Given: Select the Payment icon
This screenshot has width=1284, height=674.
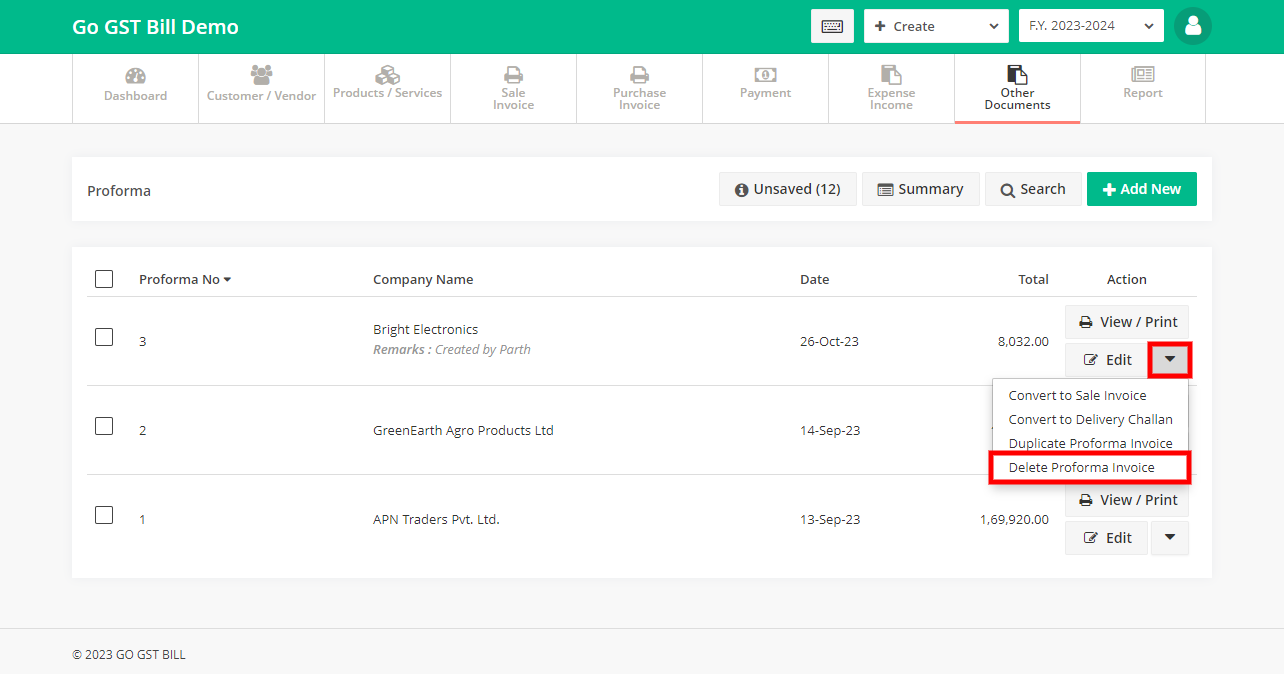Looking at the screenshot, I should (765, 88).
